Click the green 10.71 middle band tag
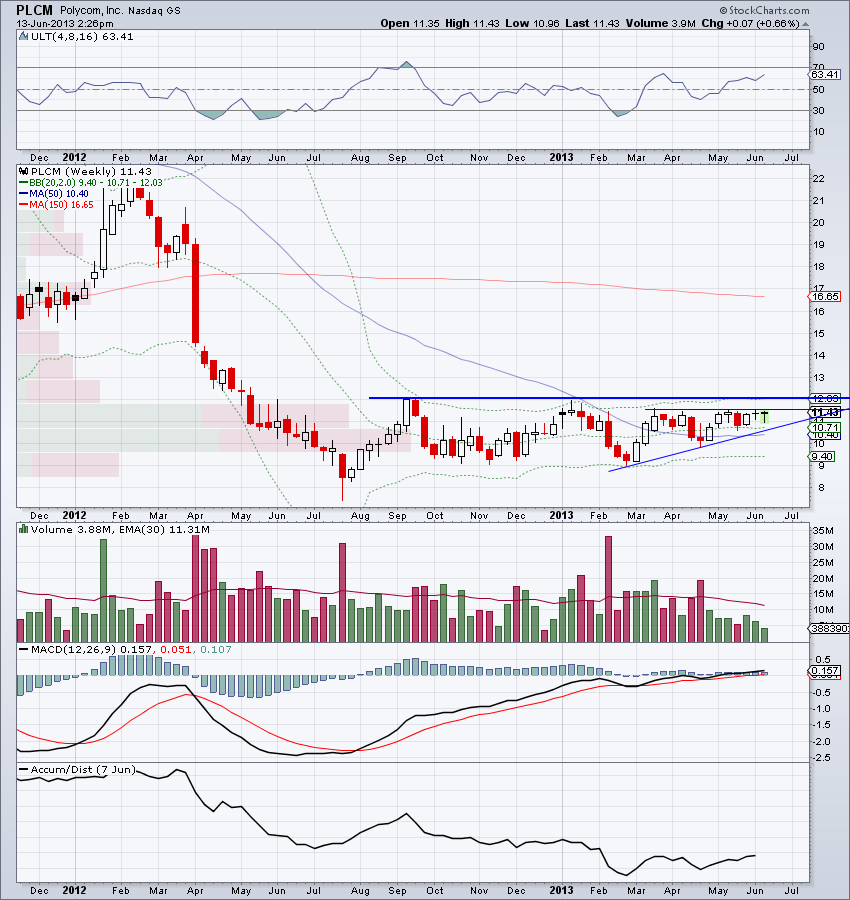 coord(825,428)
